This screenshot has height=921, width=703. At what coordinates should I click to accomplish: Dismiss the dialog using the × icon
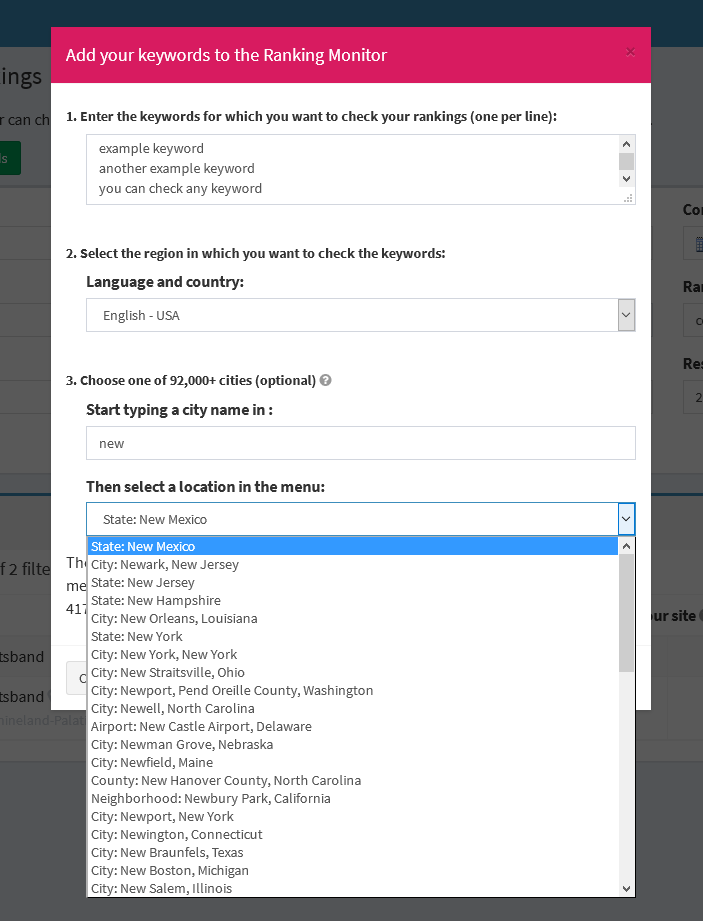pos(630,51)
